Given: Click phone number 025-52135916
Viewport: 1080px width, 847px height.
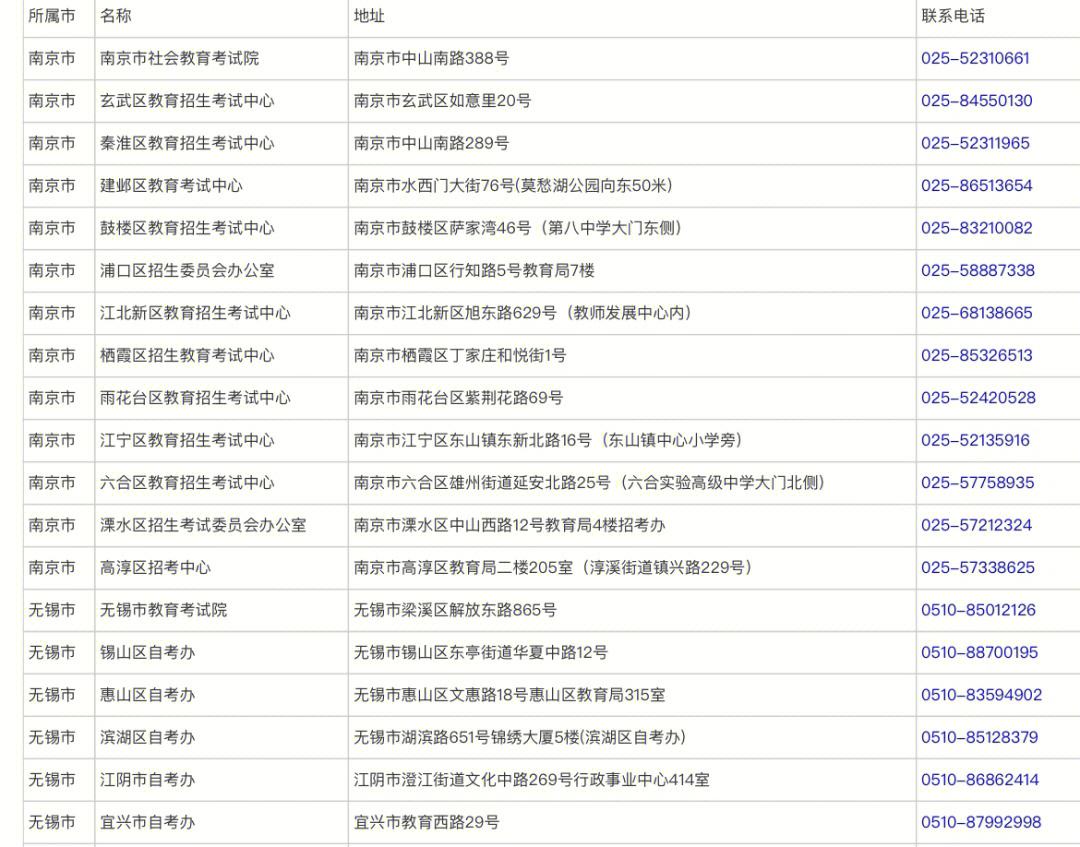Looking at the screenshot, I should tap(975, 441).
